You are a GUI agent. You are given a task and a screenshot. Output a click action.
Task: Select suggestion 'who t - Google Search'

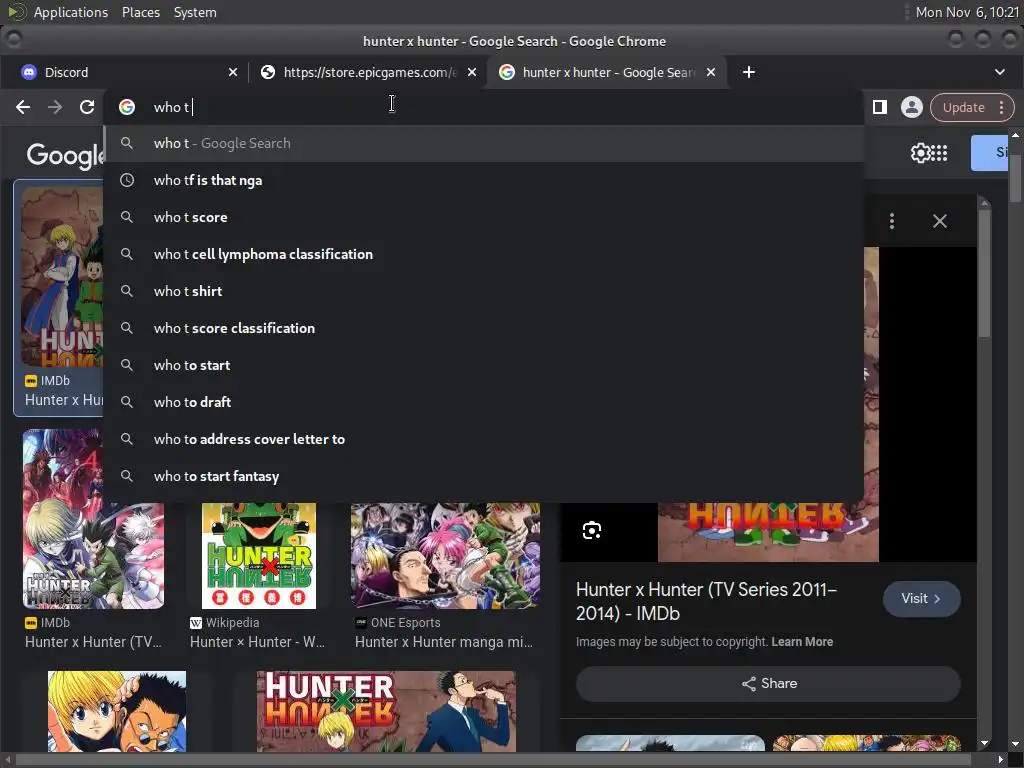(484, 143)
